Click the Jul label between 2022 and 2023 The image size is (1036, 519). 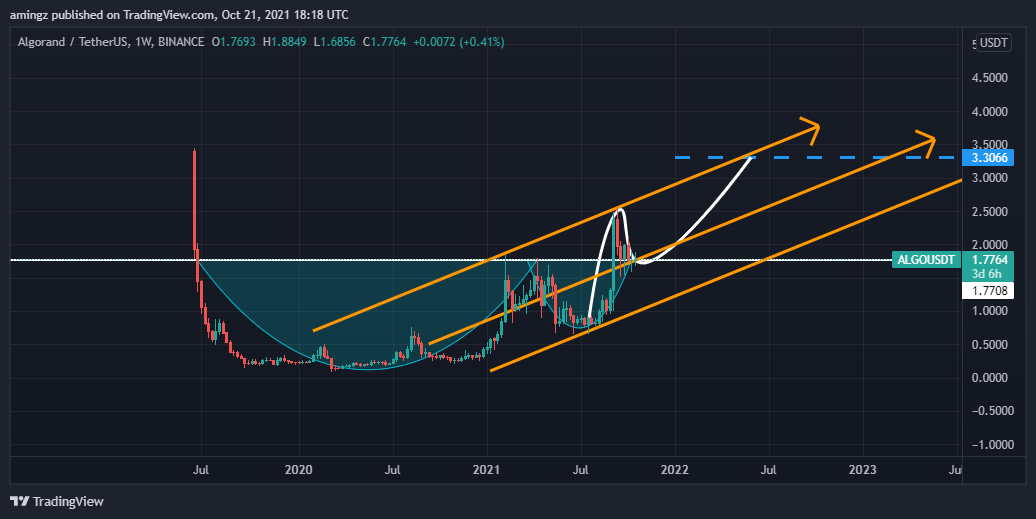pos(768,469)
